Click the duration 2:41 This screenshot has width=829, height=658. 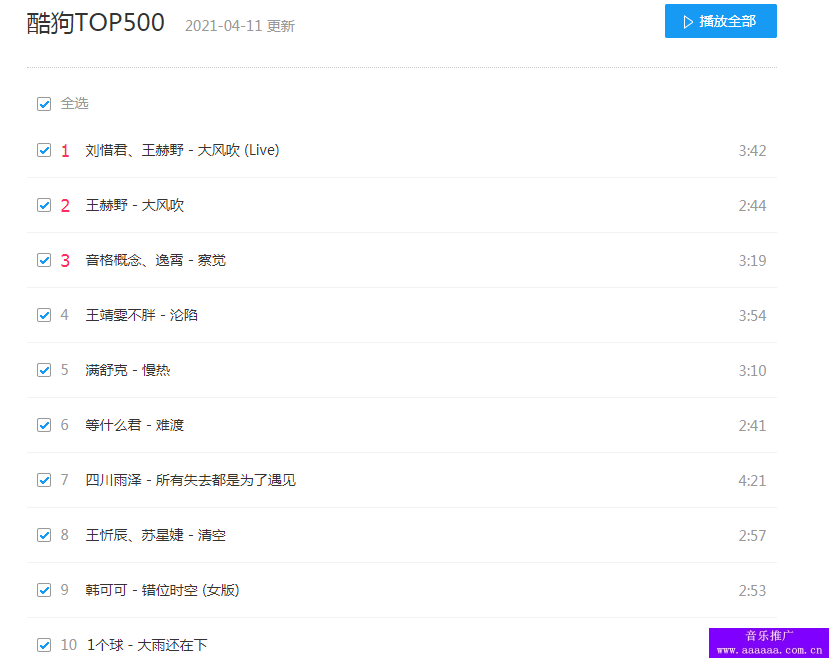752,425
